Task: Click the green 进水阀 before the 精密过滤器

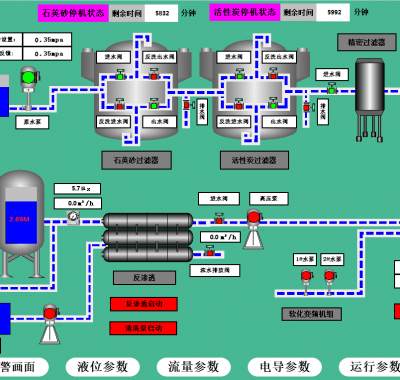Action: 331,89
